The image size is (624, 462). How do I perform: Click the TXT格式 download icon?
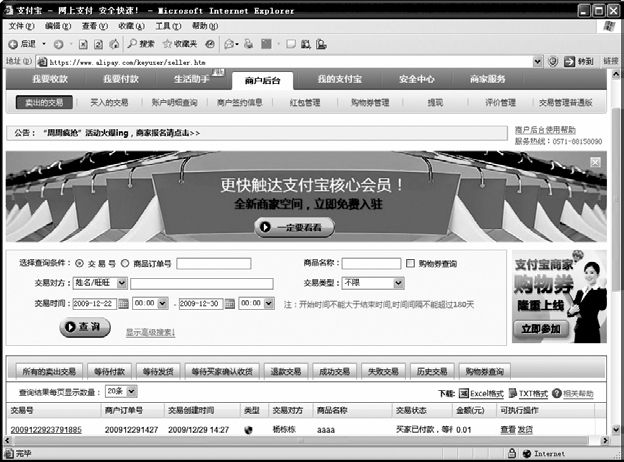(513, 393)
